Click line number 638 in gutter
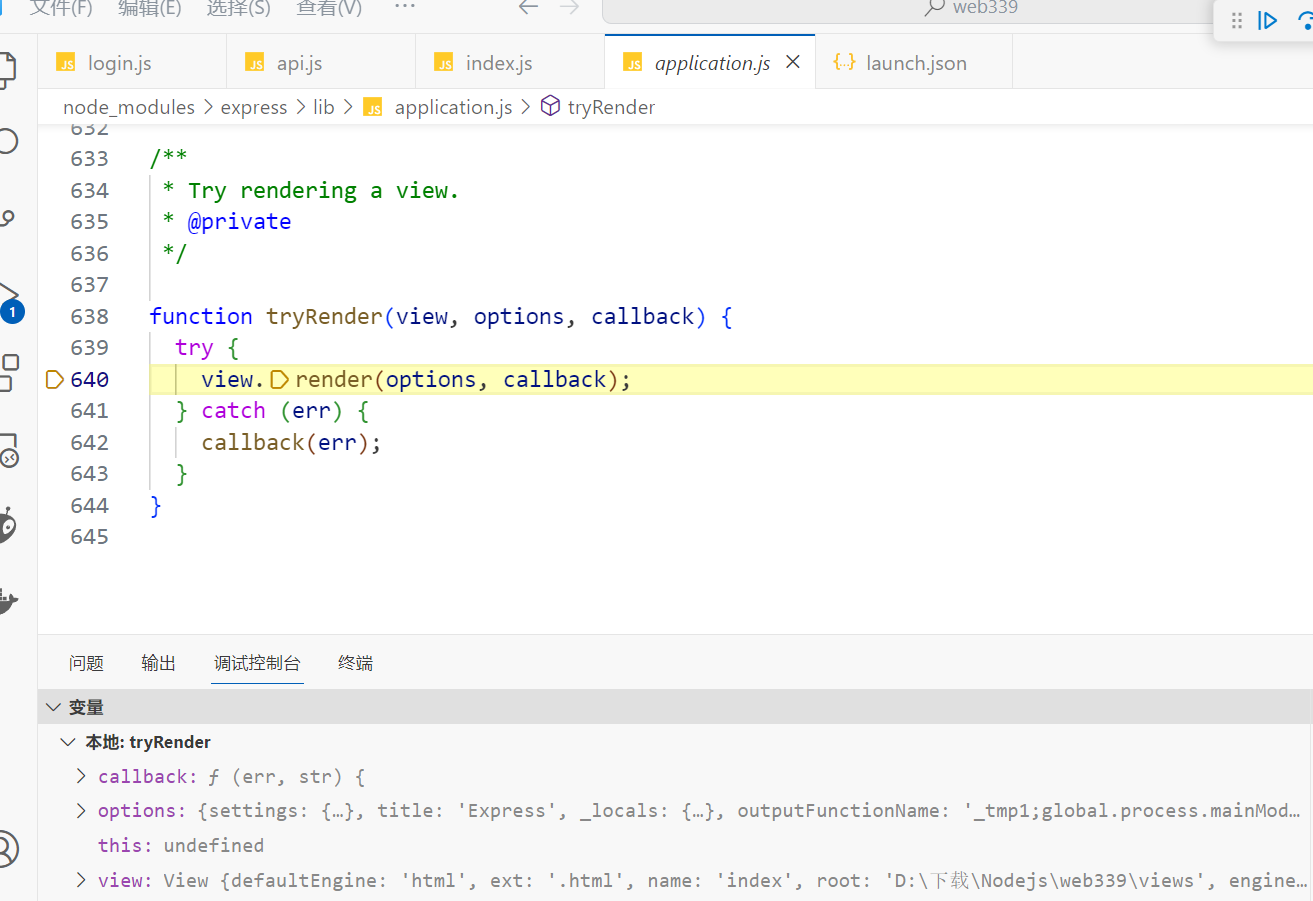 (x=90, y=317)
